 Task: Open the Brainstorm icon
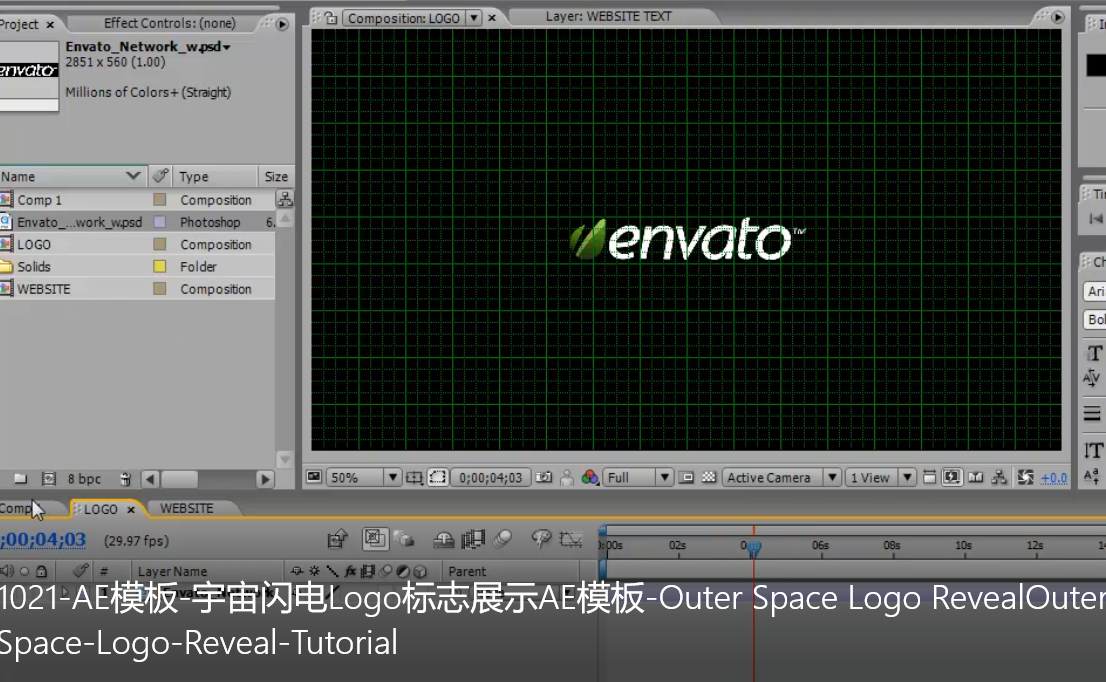pyautogui.click(x=541, y=540)
